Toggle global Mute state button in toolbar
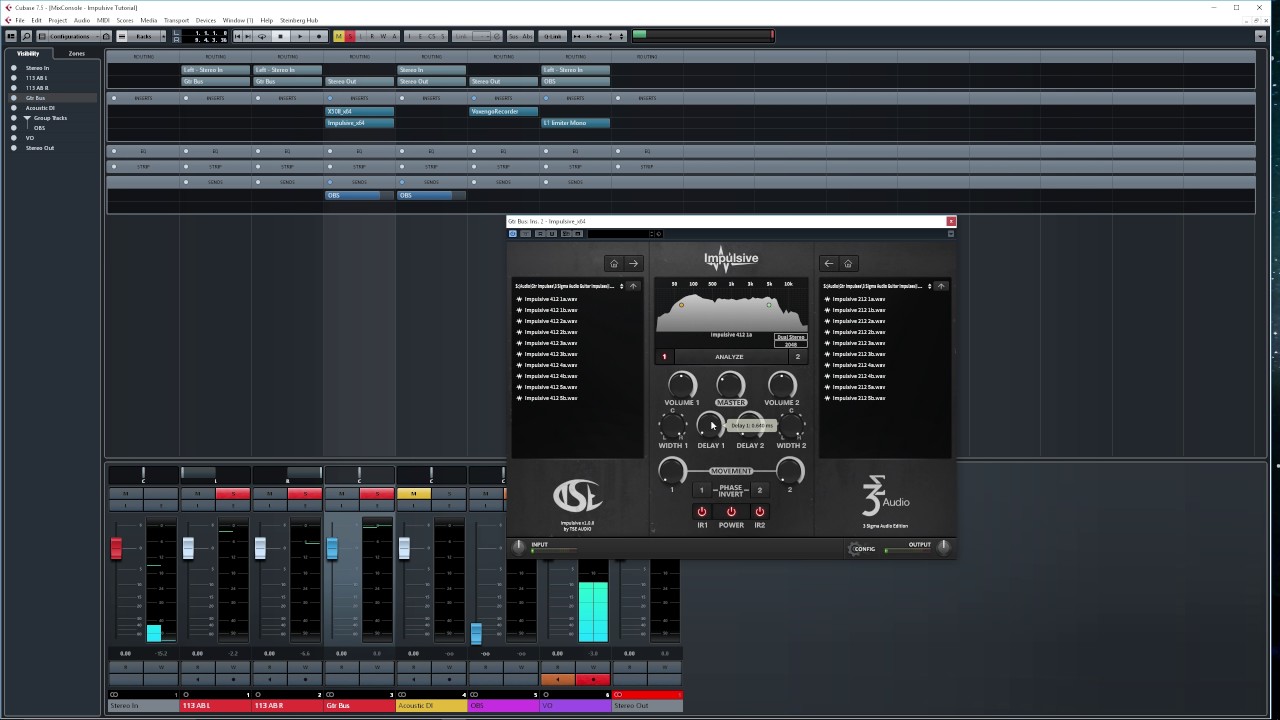Screen dimensions: 1280x720 [x=338, y=36]
